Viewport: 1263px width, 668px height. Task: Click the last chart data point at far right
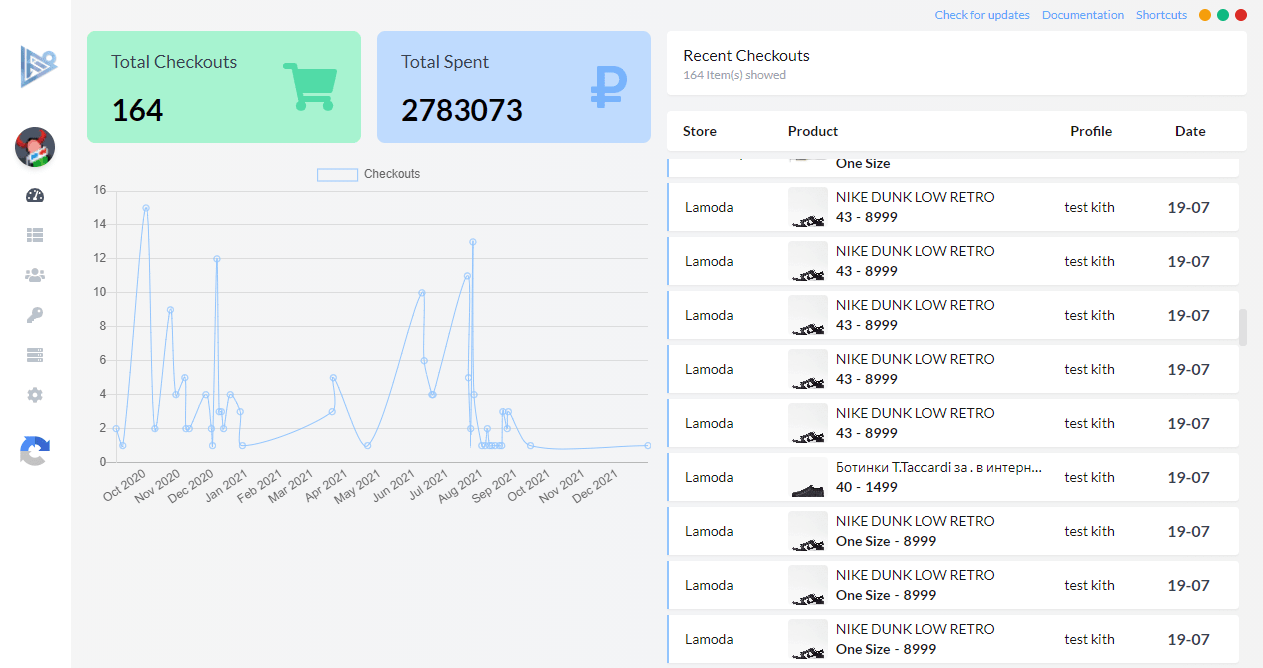pos(648,445)
